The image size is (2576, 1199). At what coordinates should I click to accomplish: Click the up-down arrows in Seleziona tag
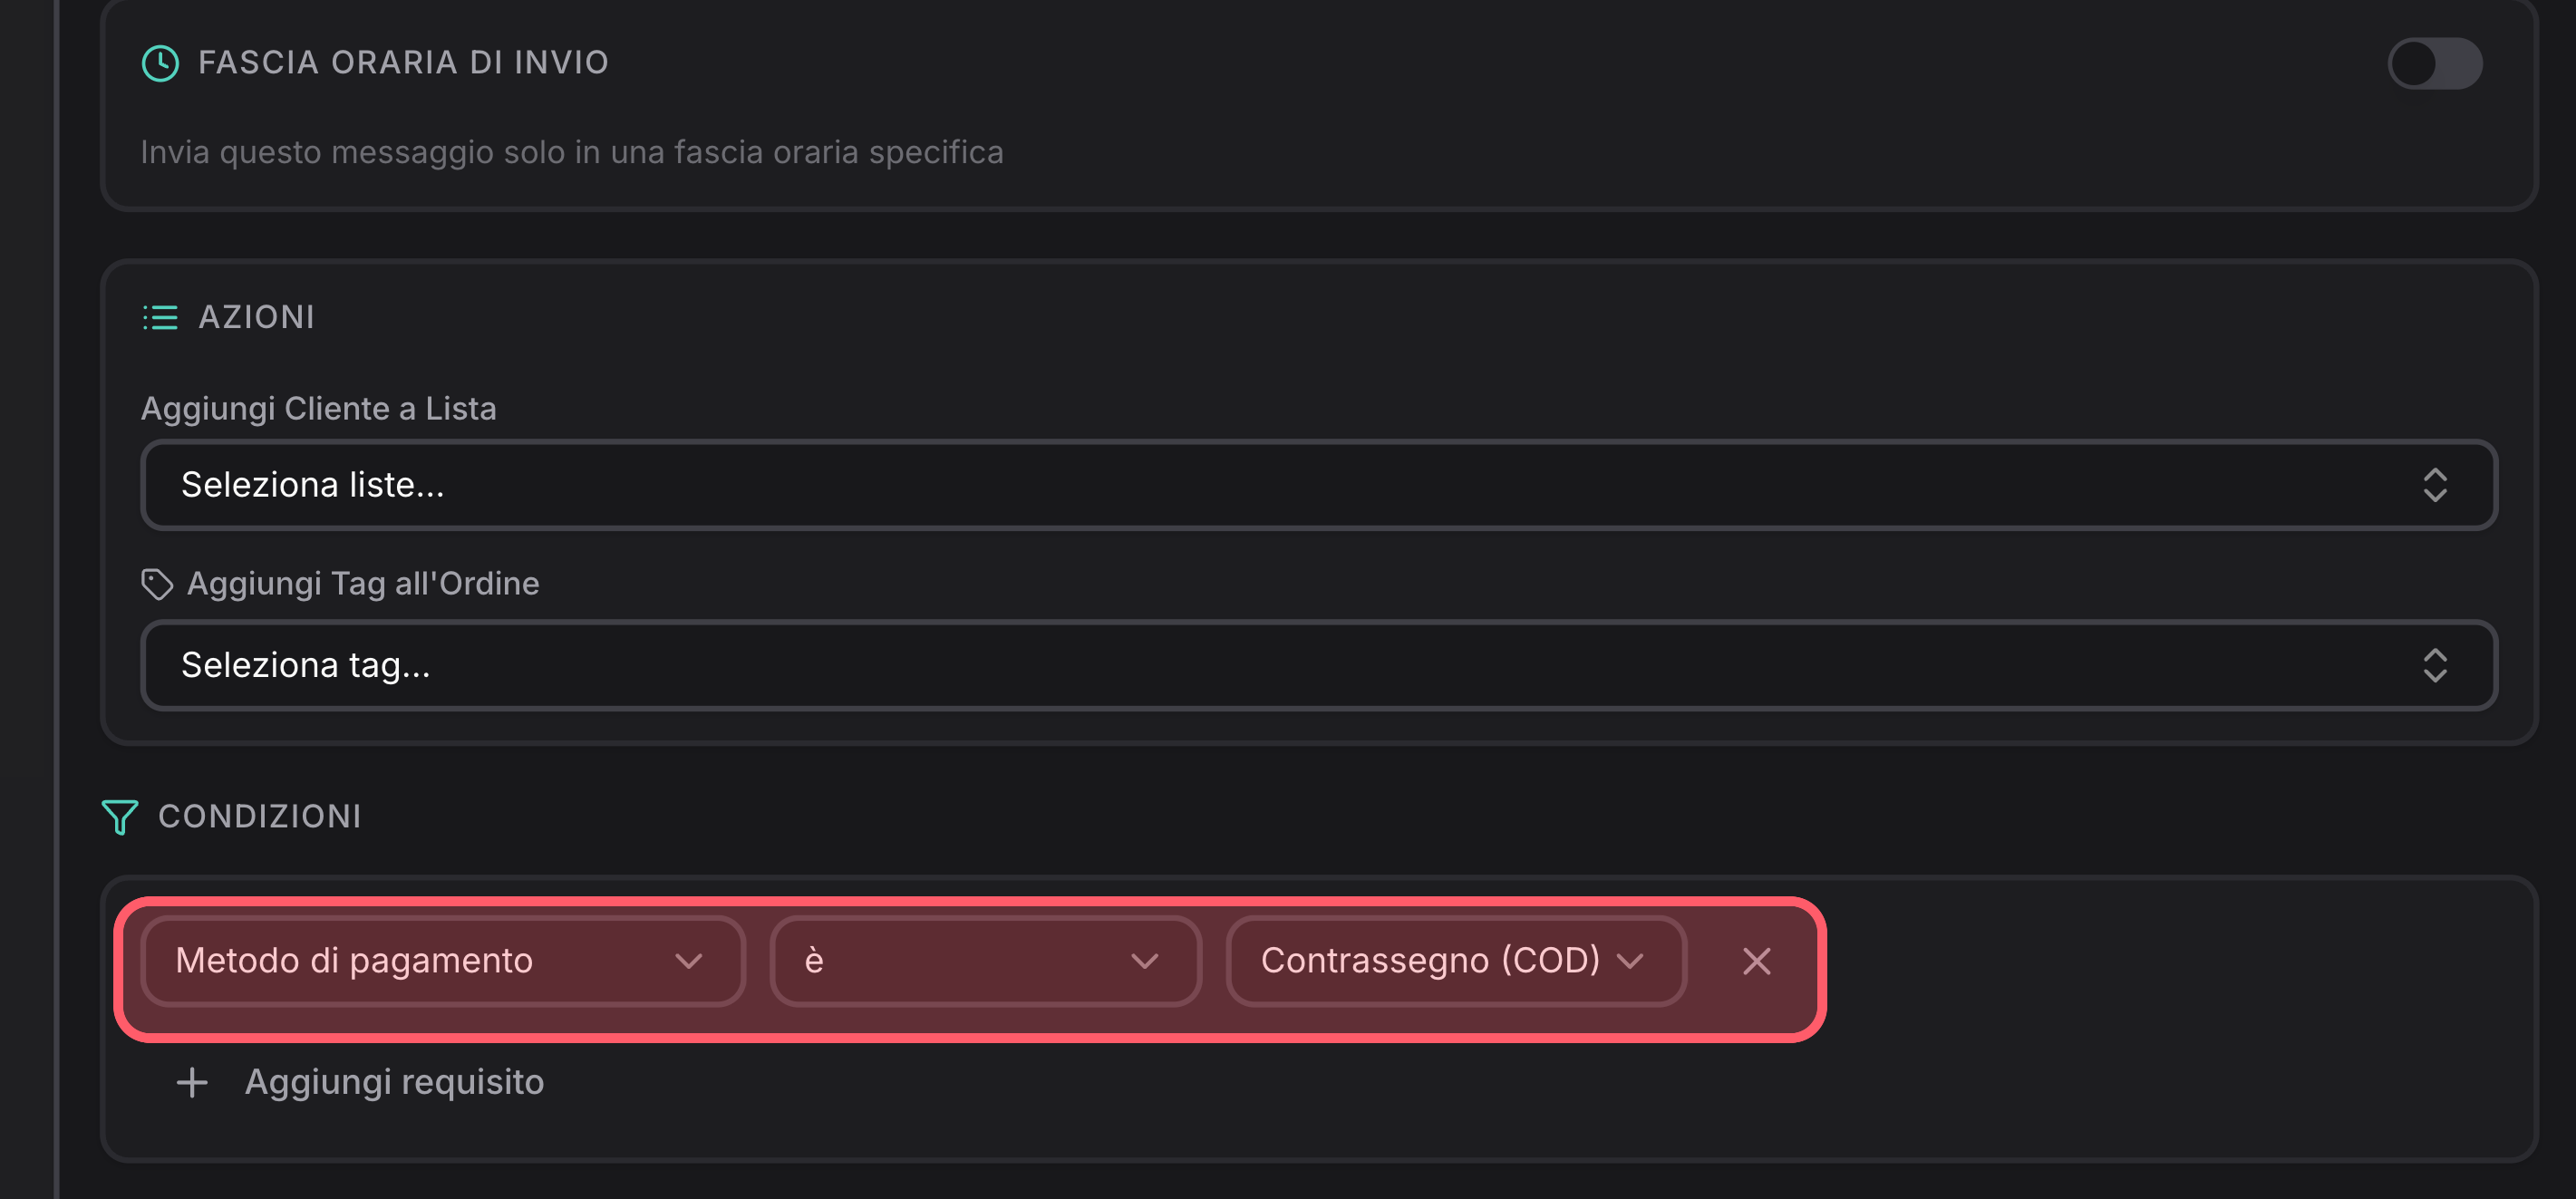tap(2435, 665)
